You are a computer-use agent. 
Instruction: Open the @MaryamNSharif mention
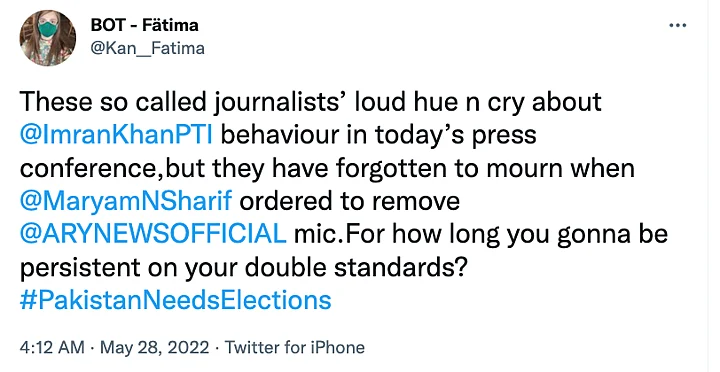[126, 201]
